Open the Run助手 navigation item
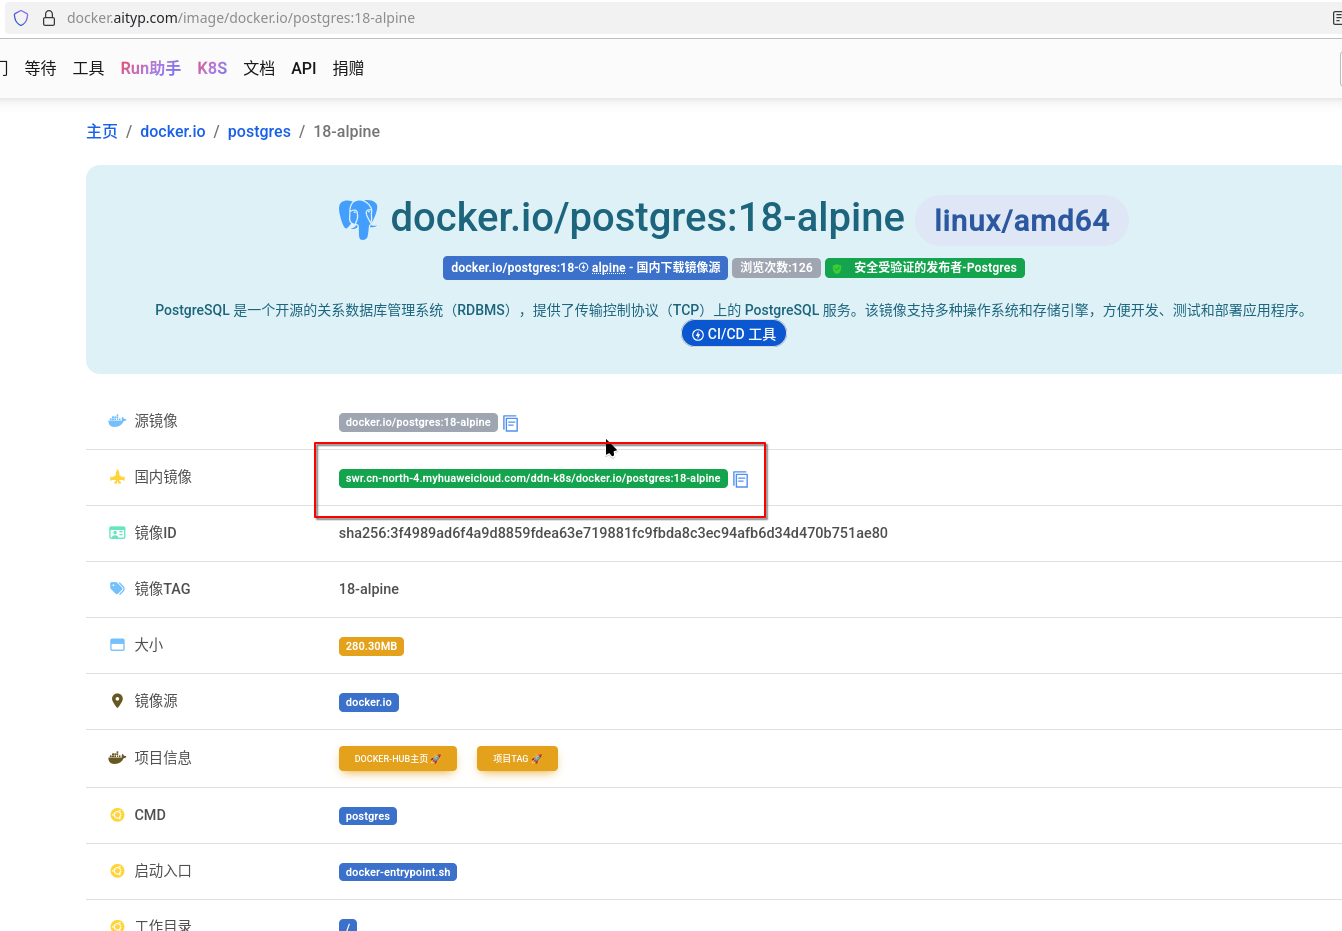Viewport: 1342px width, 931px height. [x=151, y=68]
